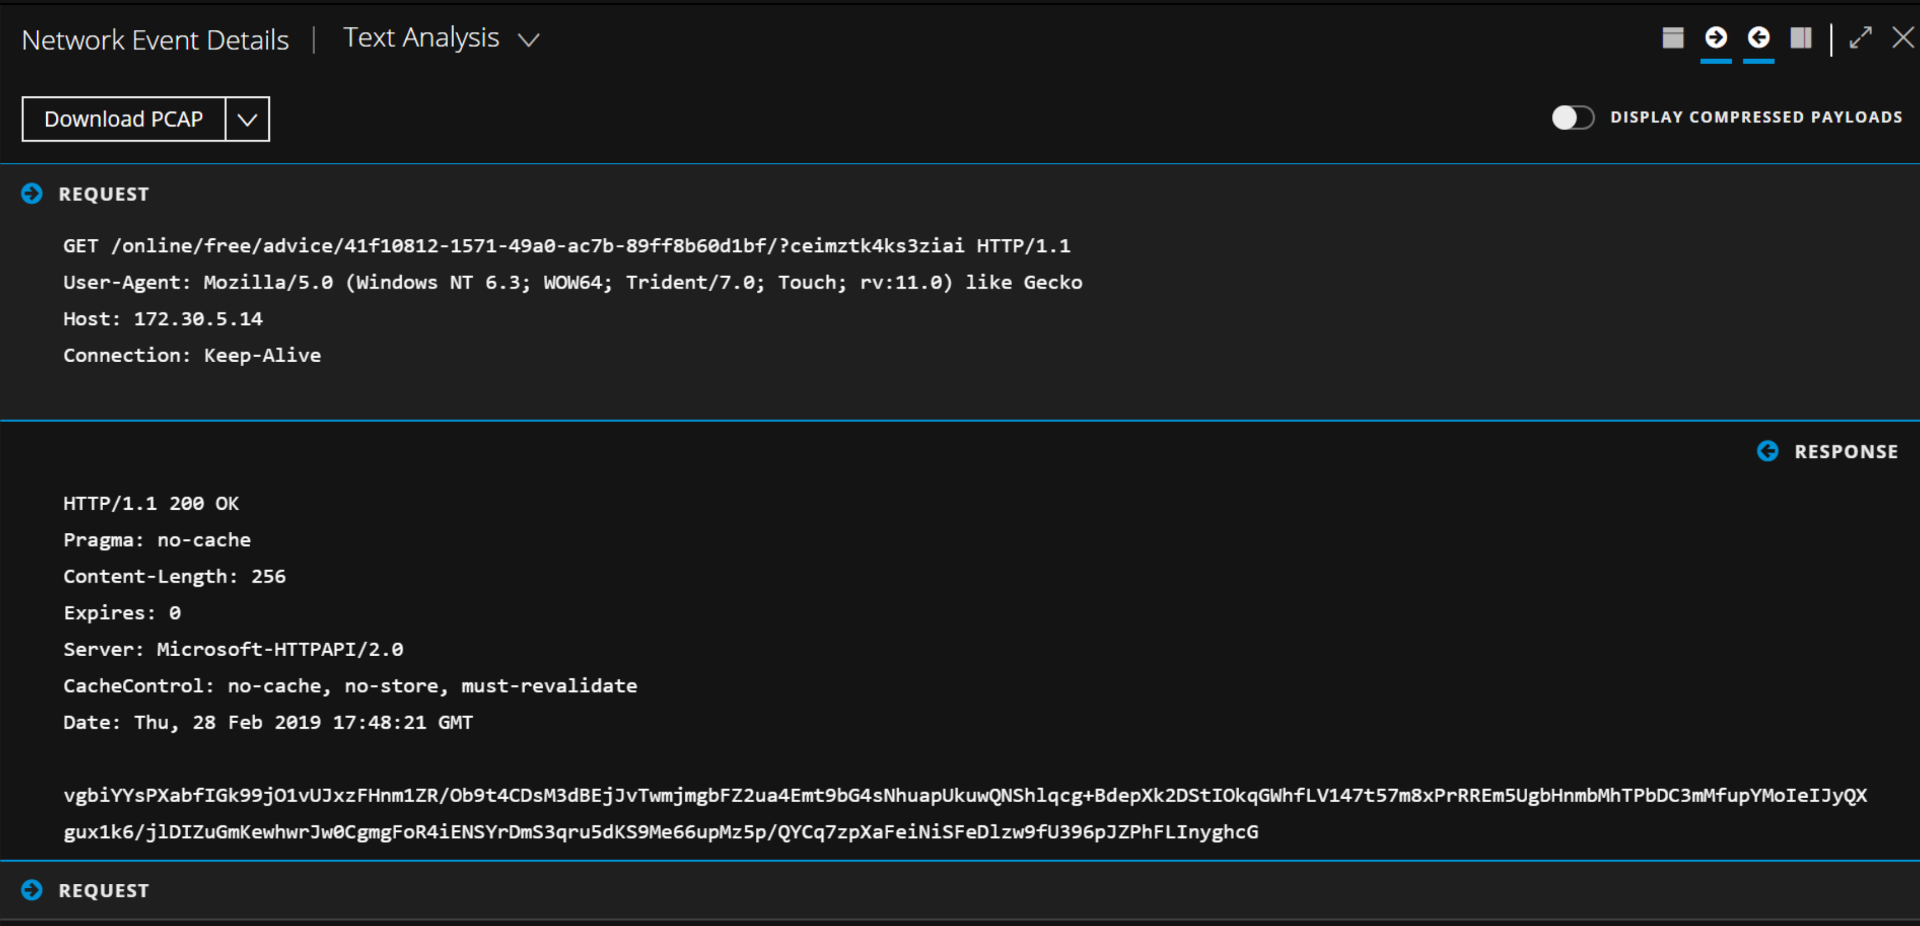Screen dimensions: 1920x926
Task: Click the RESPONSE section heading label
Action: pyautogui.click(x=1846, y=452)
